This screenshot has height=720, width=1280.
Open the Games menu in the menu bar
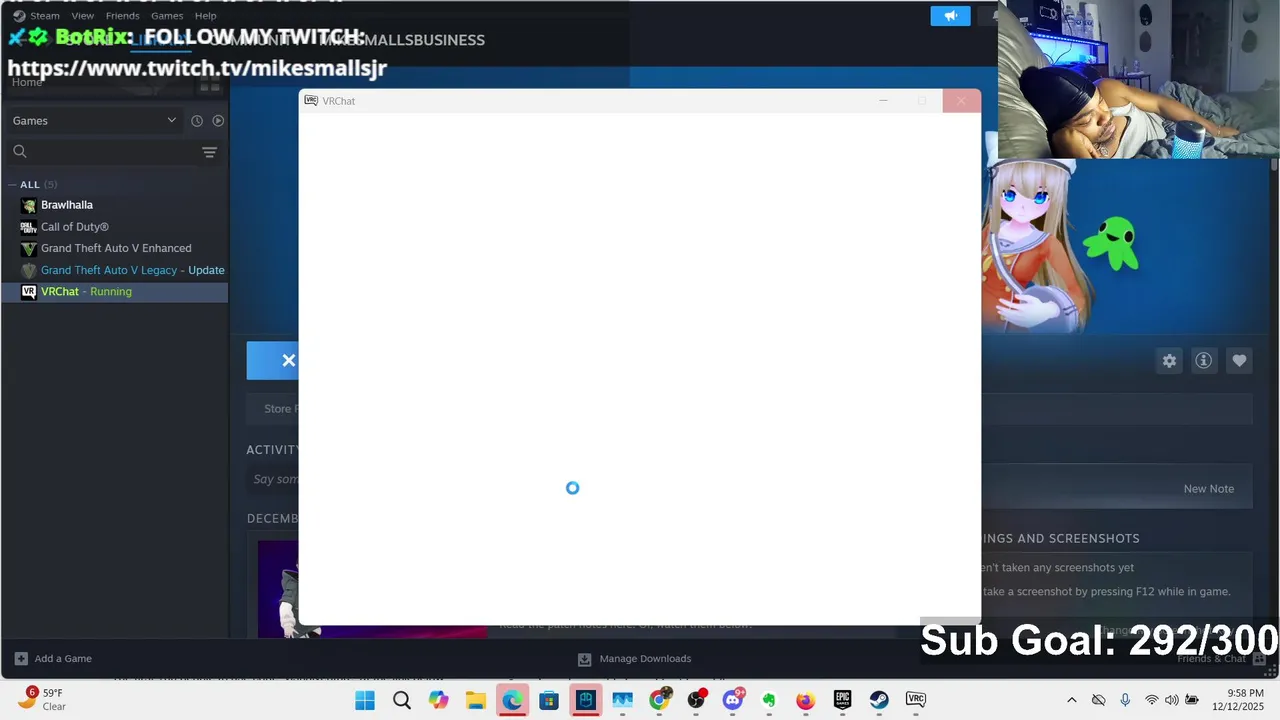[x=167, y=16]
